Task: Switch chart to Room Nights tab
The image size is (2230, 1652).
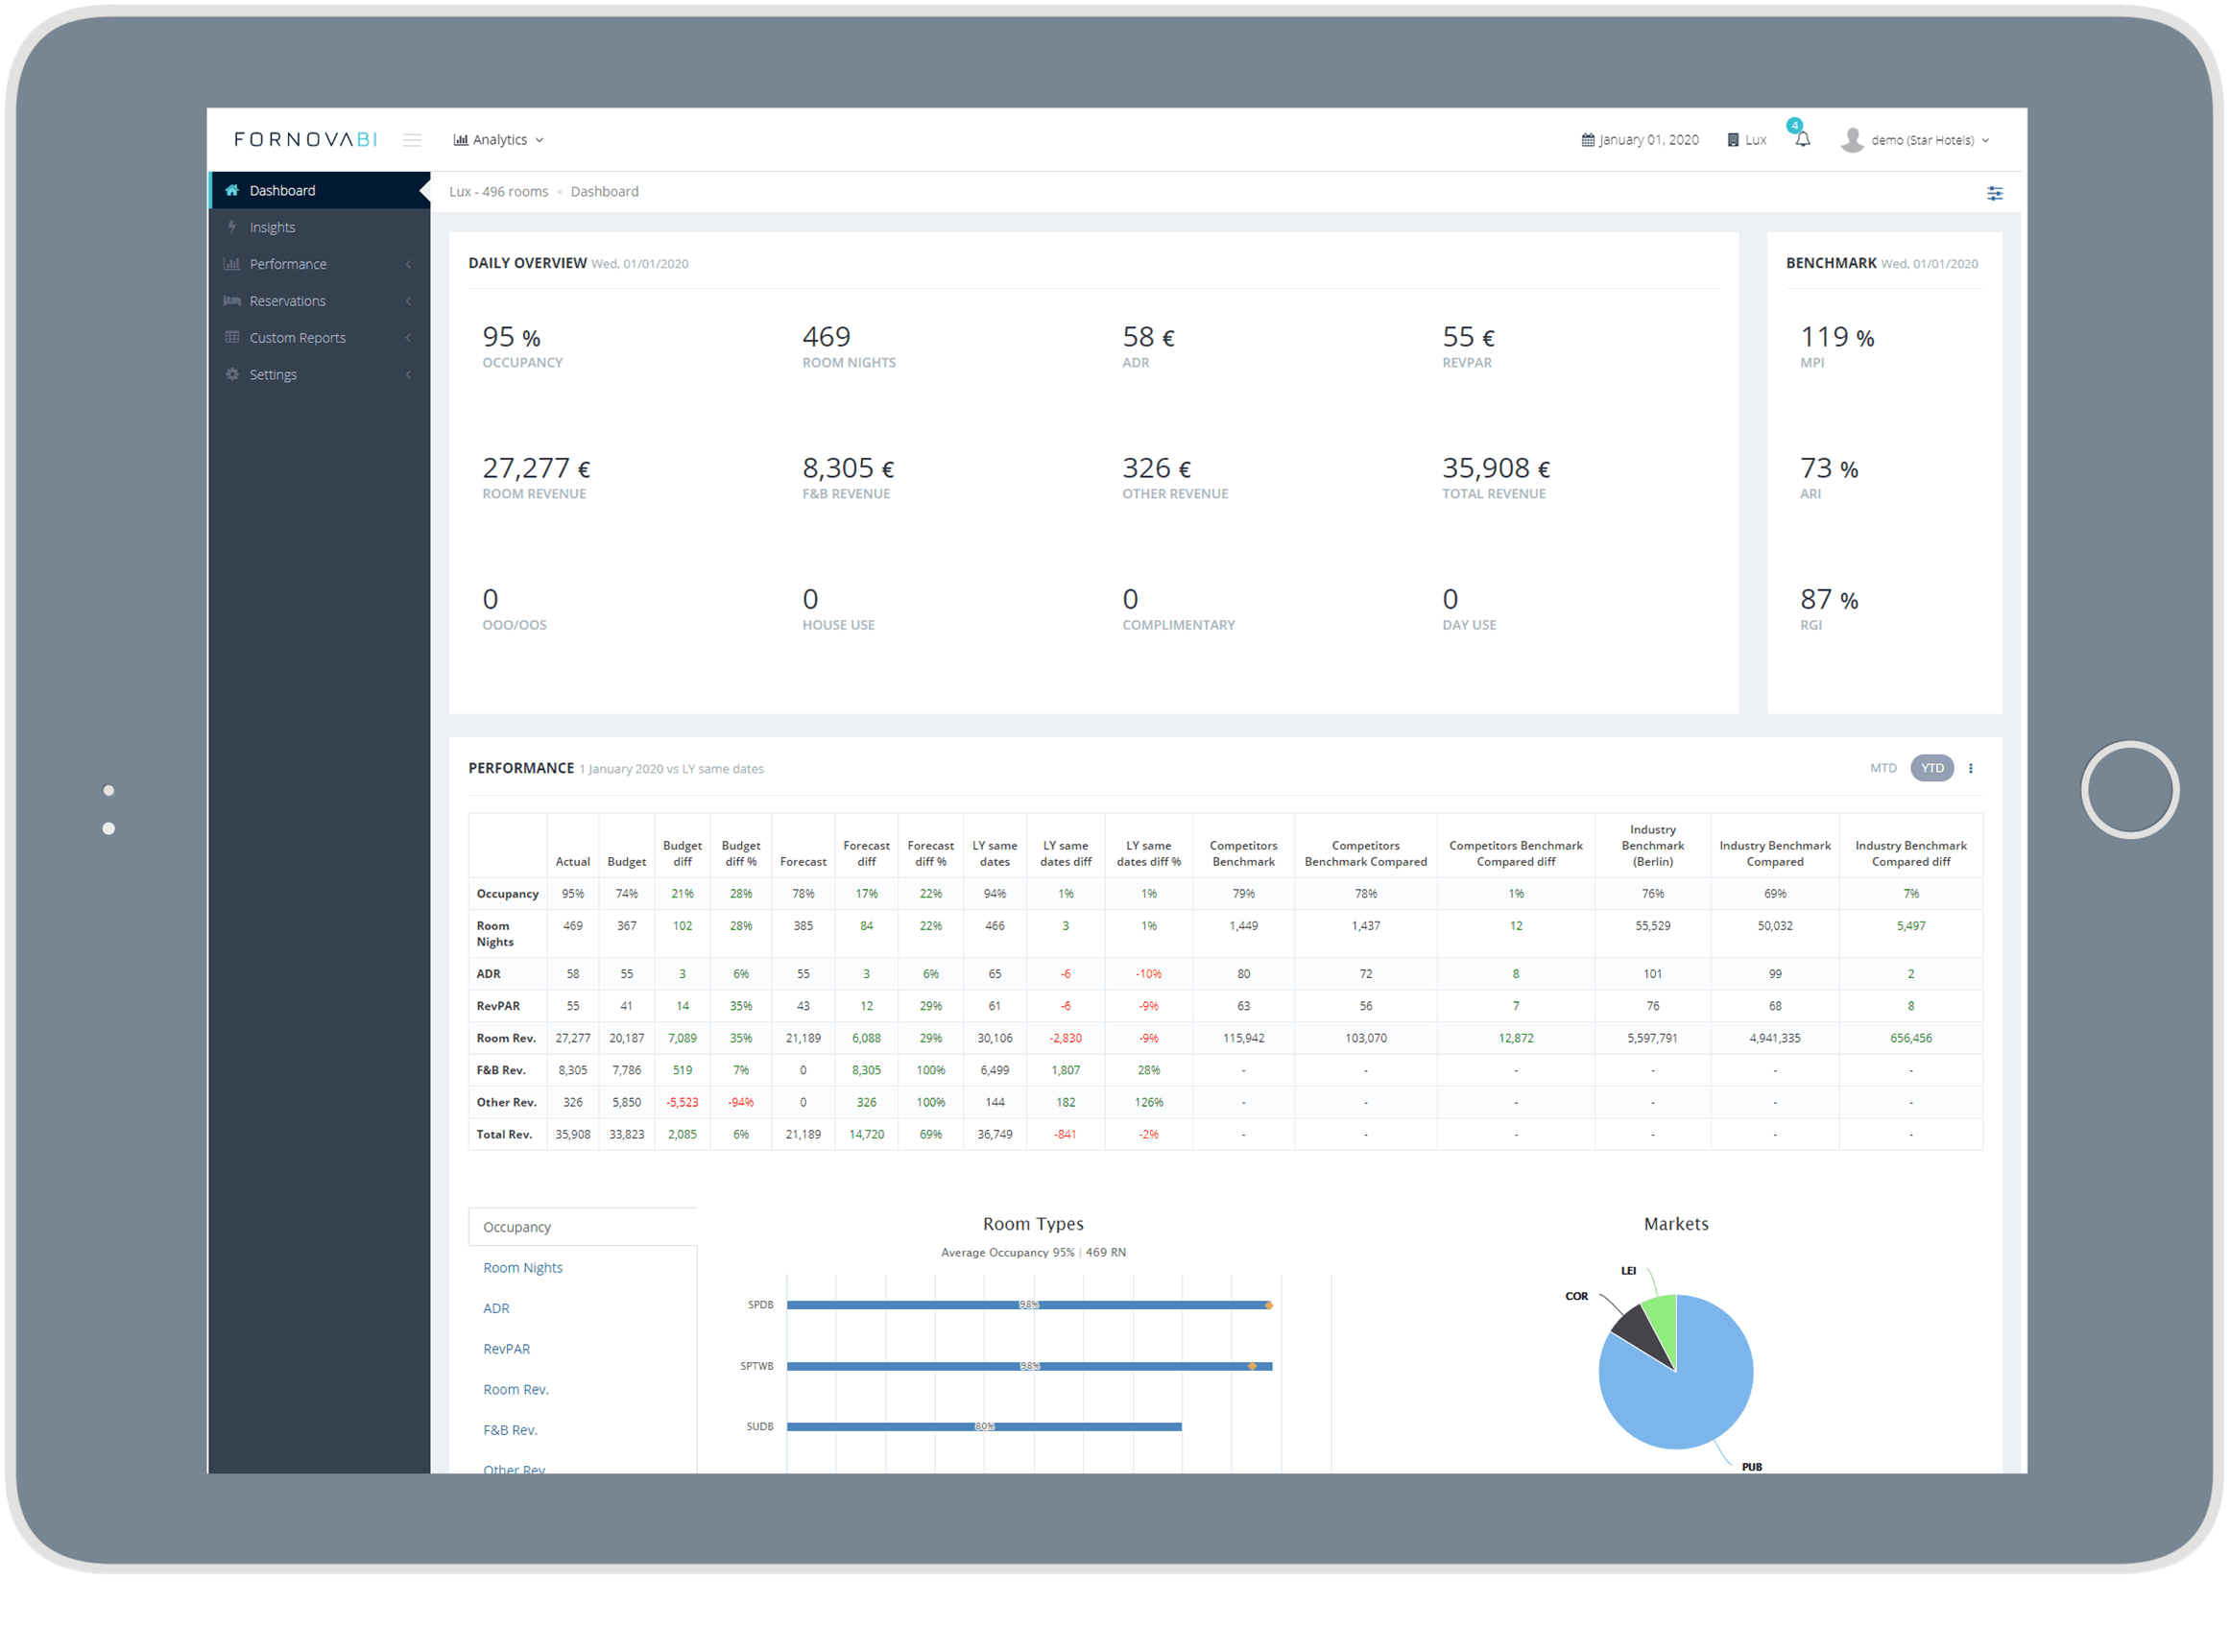Action: click(522, 1267)
